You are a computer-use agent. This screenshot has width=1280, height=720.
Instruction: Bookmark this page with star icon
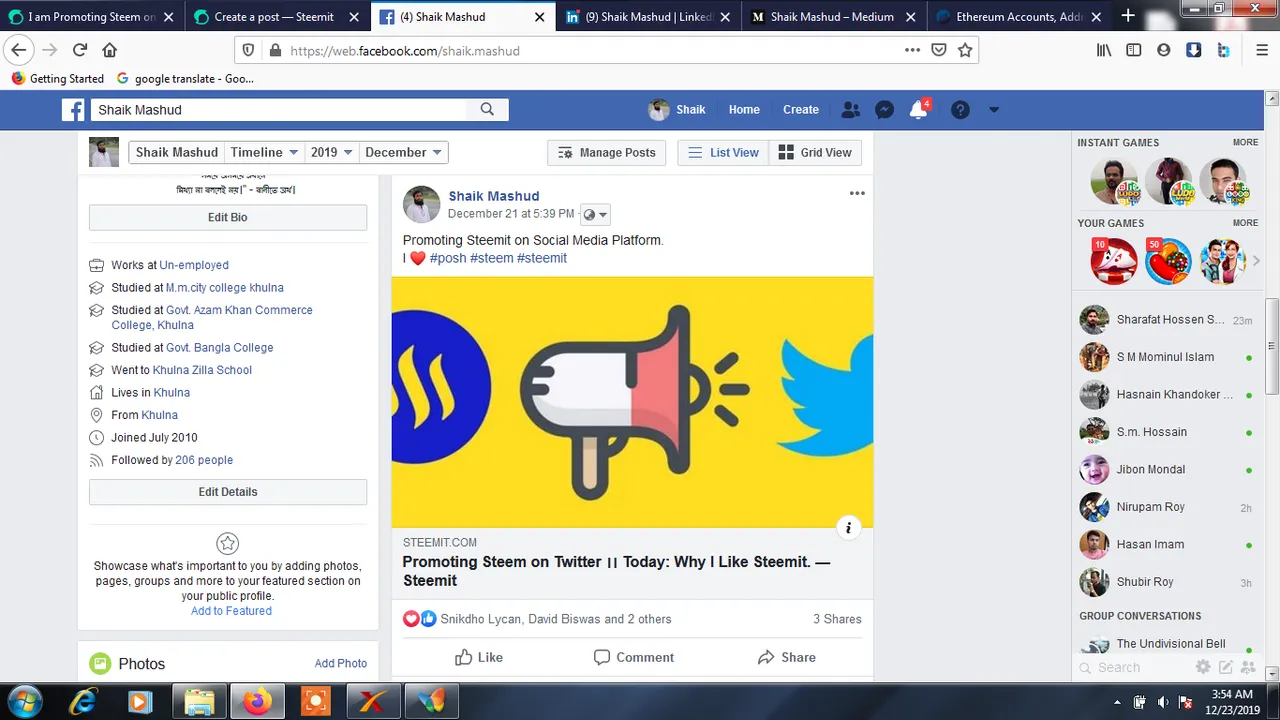(965, 50)
